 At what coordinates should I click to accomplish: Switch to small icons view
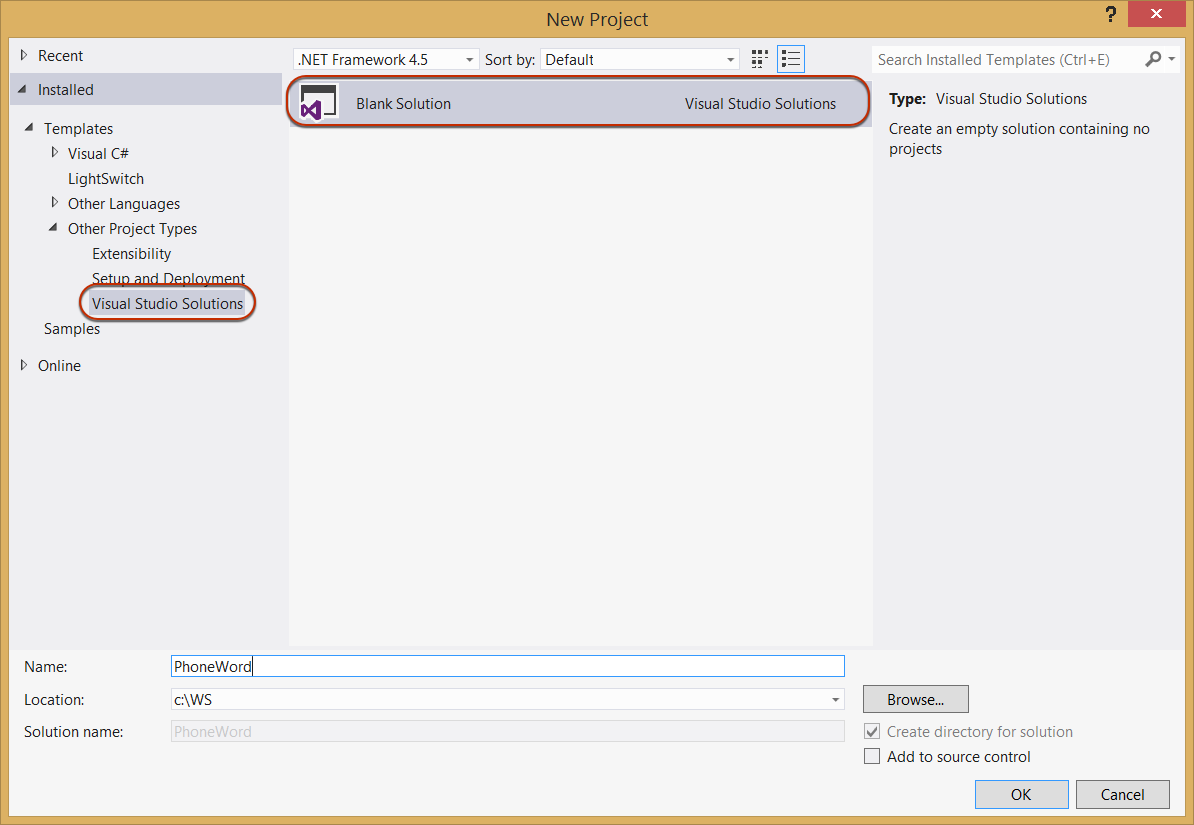tap(760, 59)
